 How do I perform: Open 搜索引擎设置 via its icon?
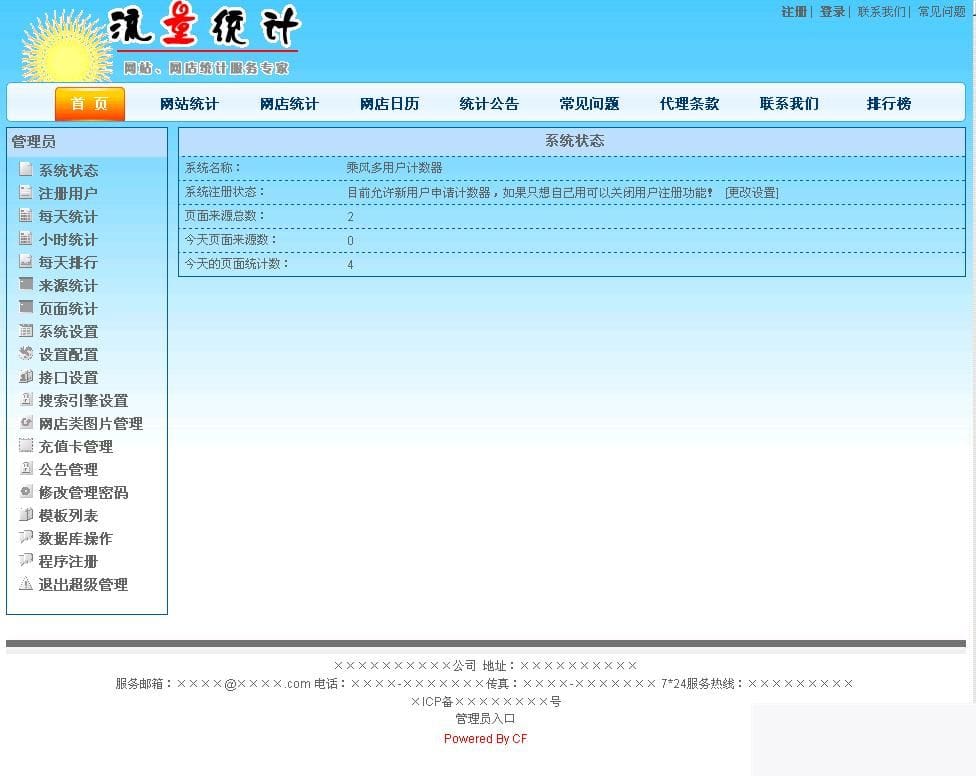pos(26,400)
